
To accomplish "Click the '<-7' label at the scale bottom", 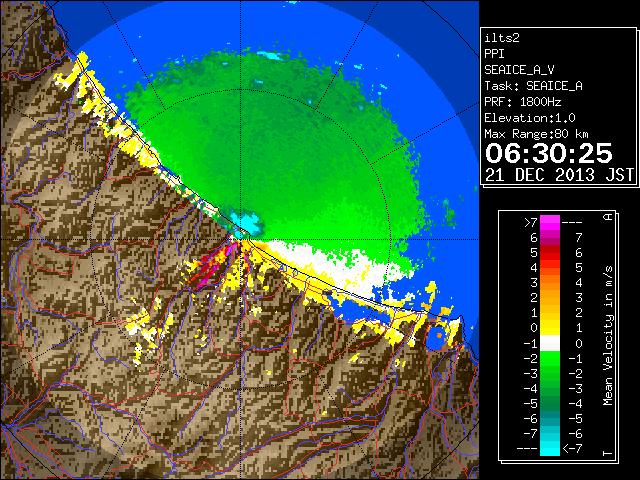I will pos(572,449).
